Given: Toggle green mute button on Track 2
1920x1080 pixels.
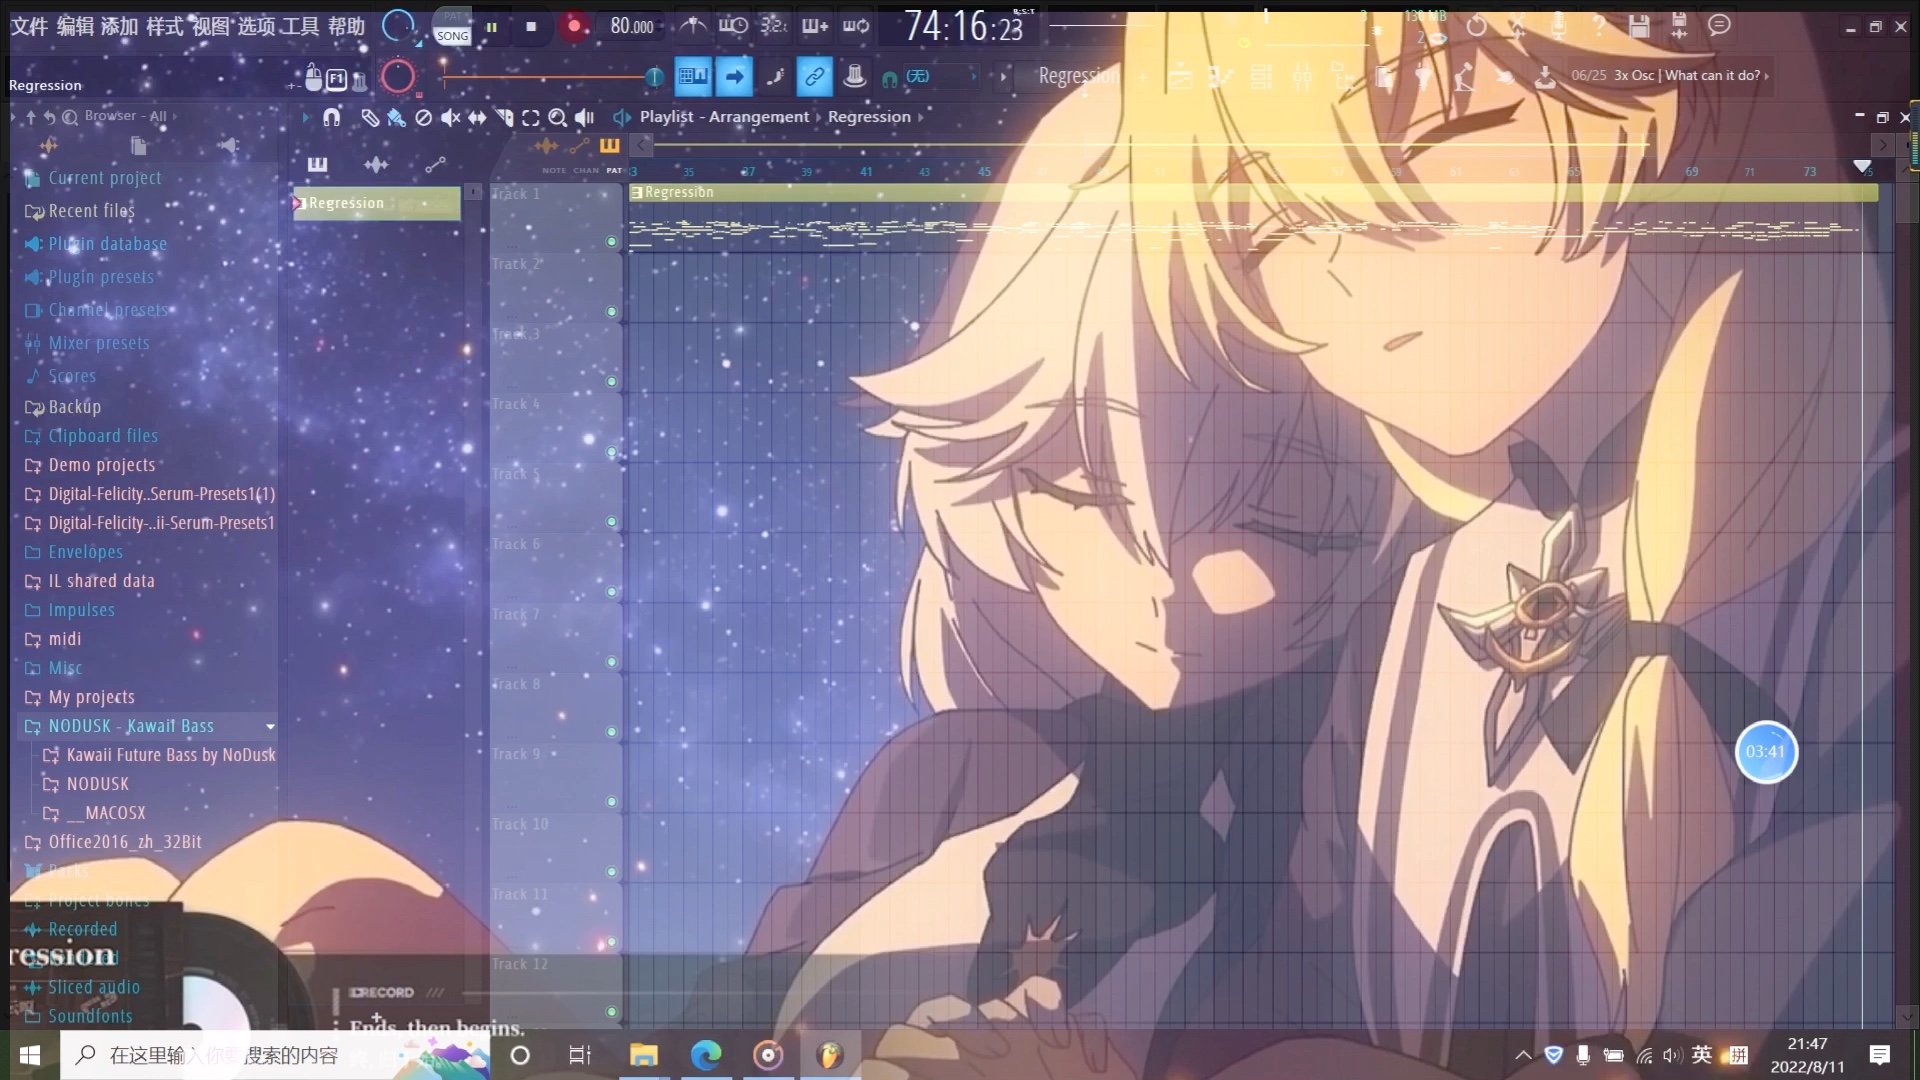Looking at the screenshot, I should coord(611,310).
